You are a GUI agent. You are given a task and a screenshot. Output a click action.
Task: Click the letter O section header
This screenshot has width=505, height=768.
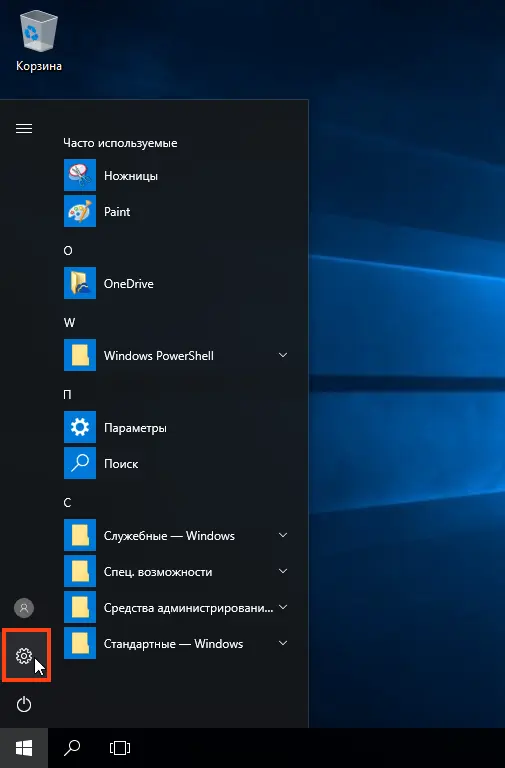(x=68, y=251)
